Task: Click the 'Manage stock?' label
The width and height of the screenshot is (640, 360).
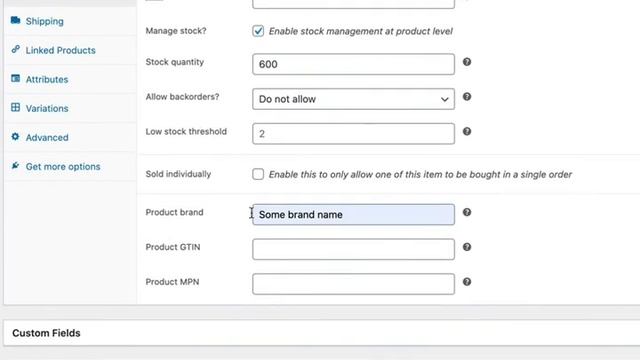Action: [x=176, y=31]
